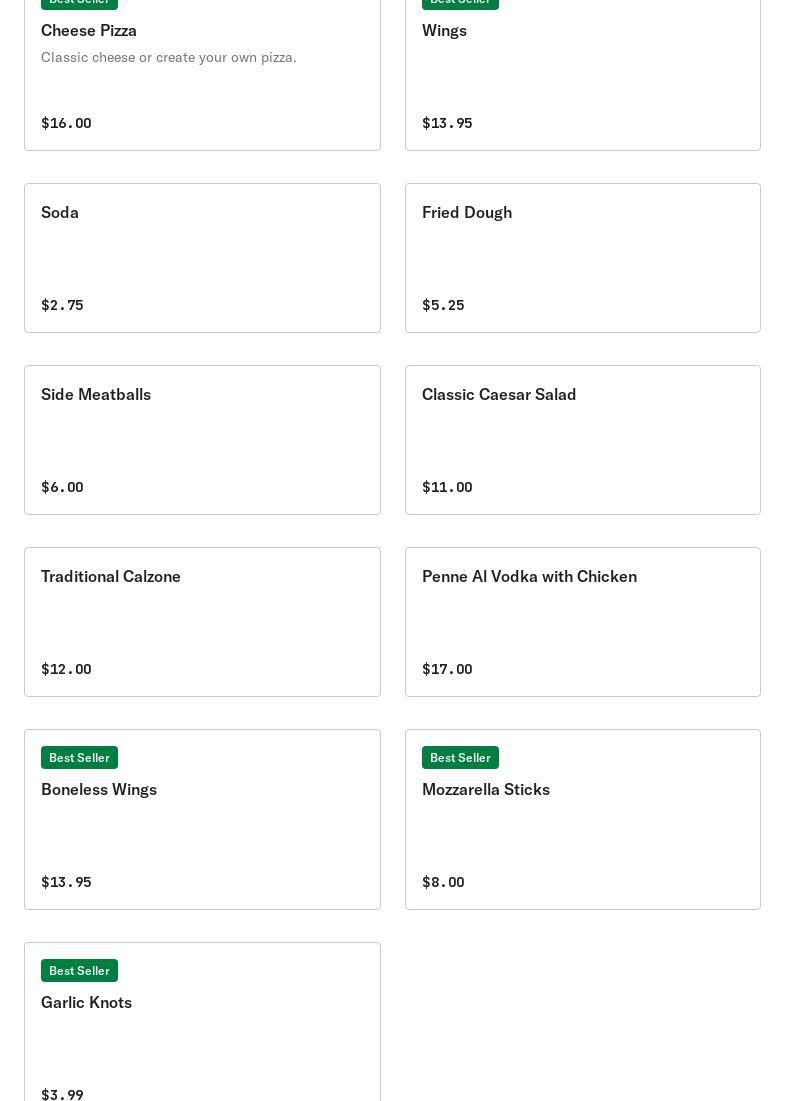The height and width of the screenshot is (1101, 785).
Task: Select the Mozzarella Sticks title
Action: pos(486,790)
